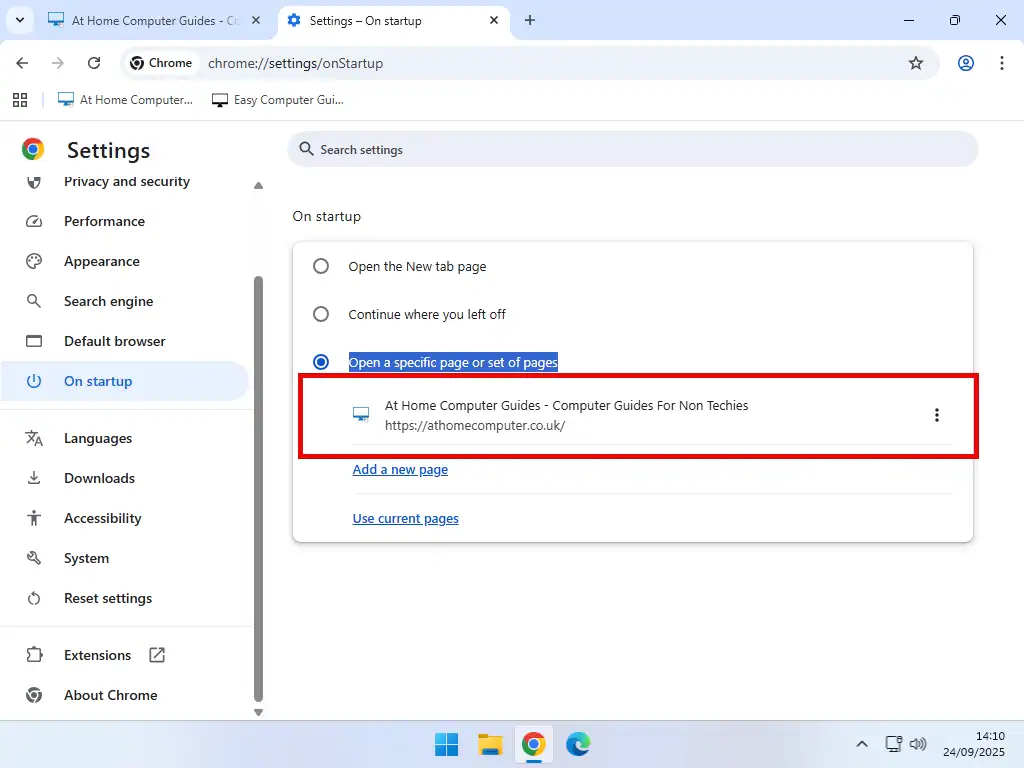Select 'Open a specific page or set of pages'
This screenshot has width=1024, height=768.
pyautogui.click(x=321, y=362)
